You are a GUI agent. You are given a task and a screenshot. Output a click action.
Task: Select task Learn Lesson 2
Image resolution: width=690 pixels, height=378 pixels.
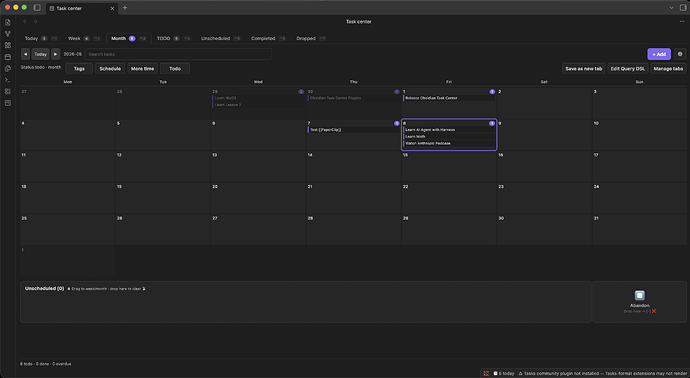tap(258, 105)
